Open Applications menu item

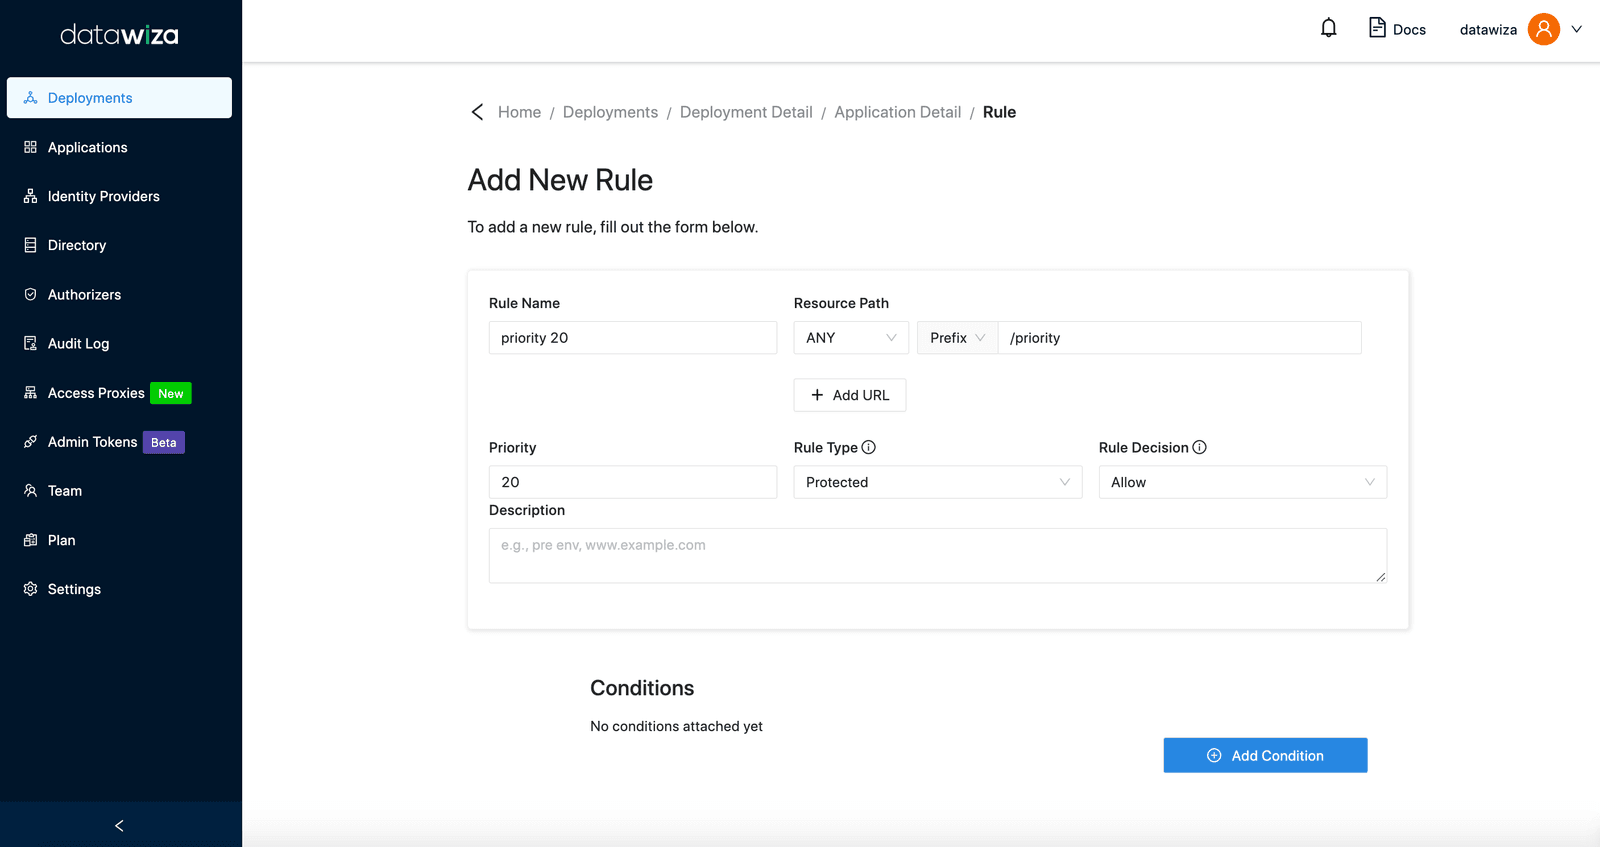(119, 147)
